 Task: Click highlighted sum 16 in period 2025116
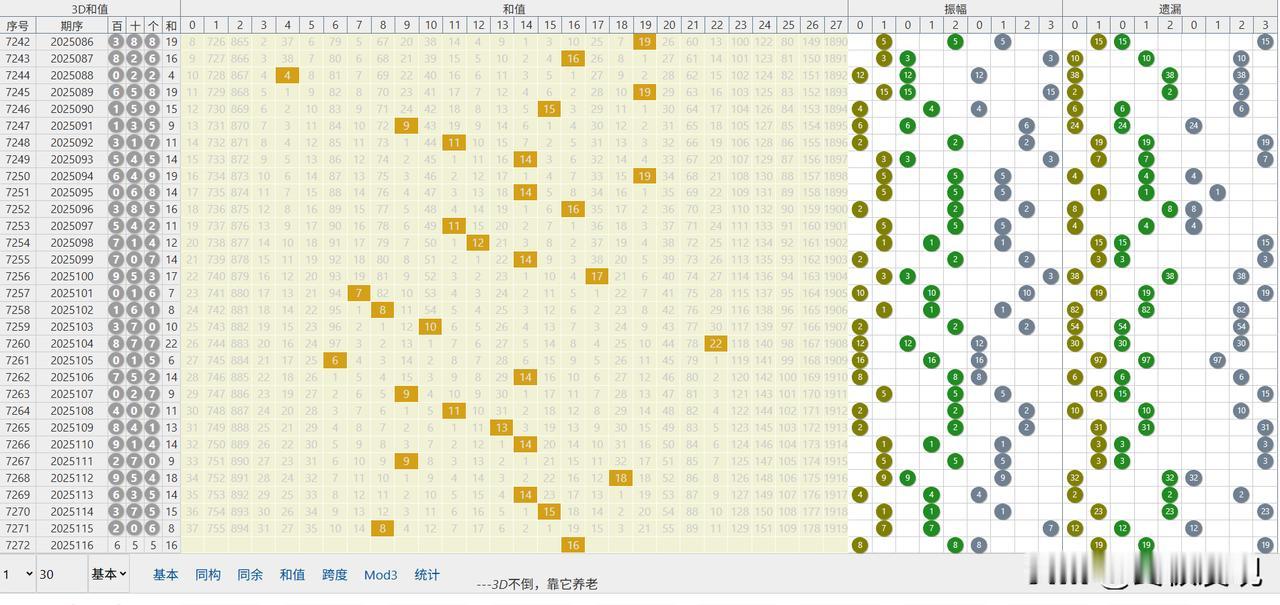point(573,545)
